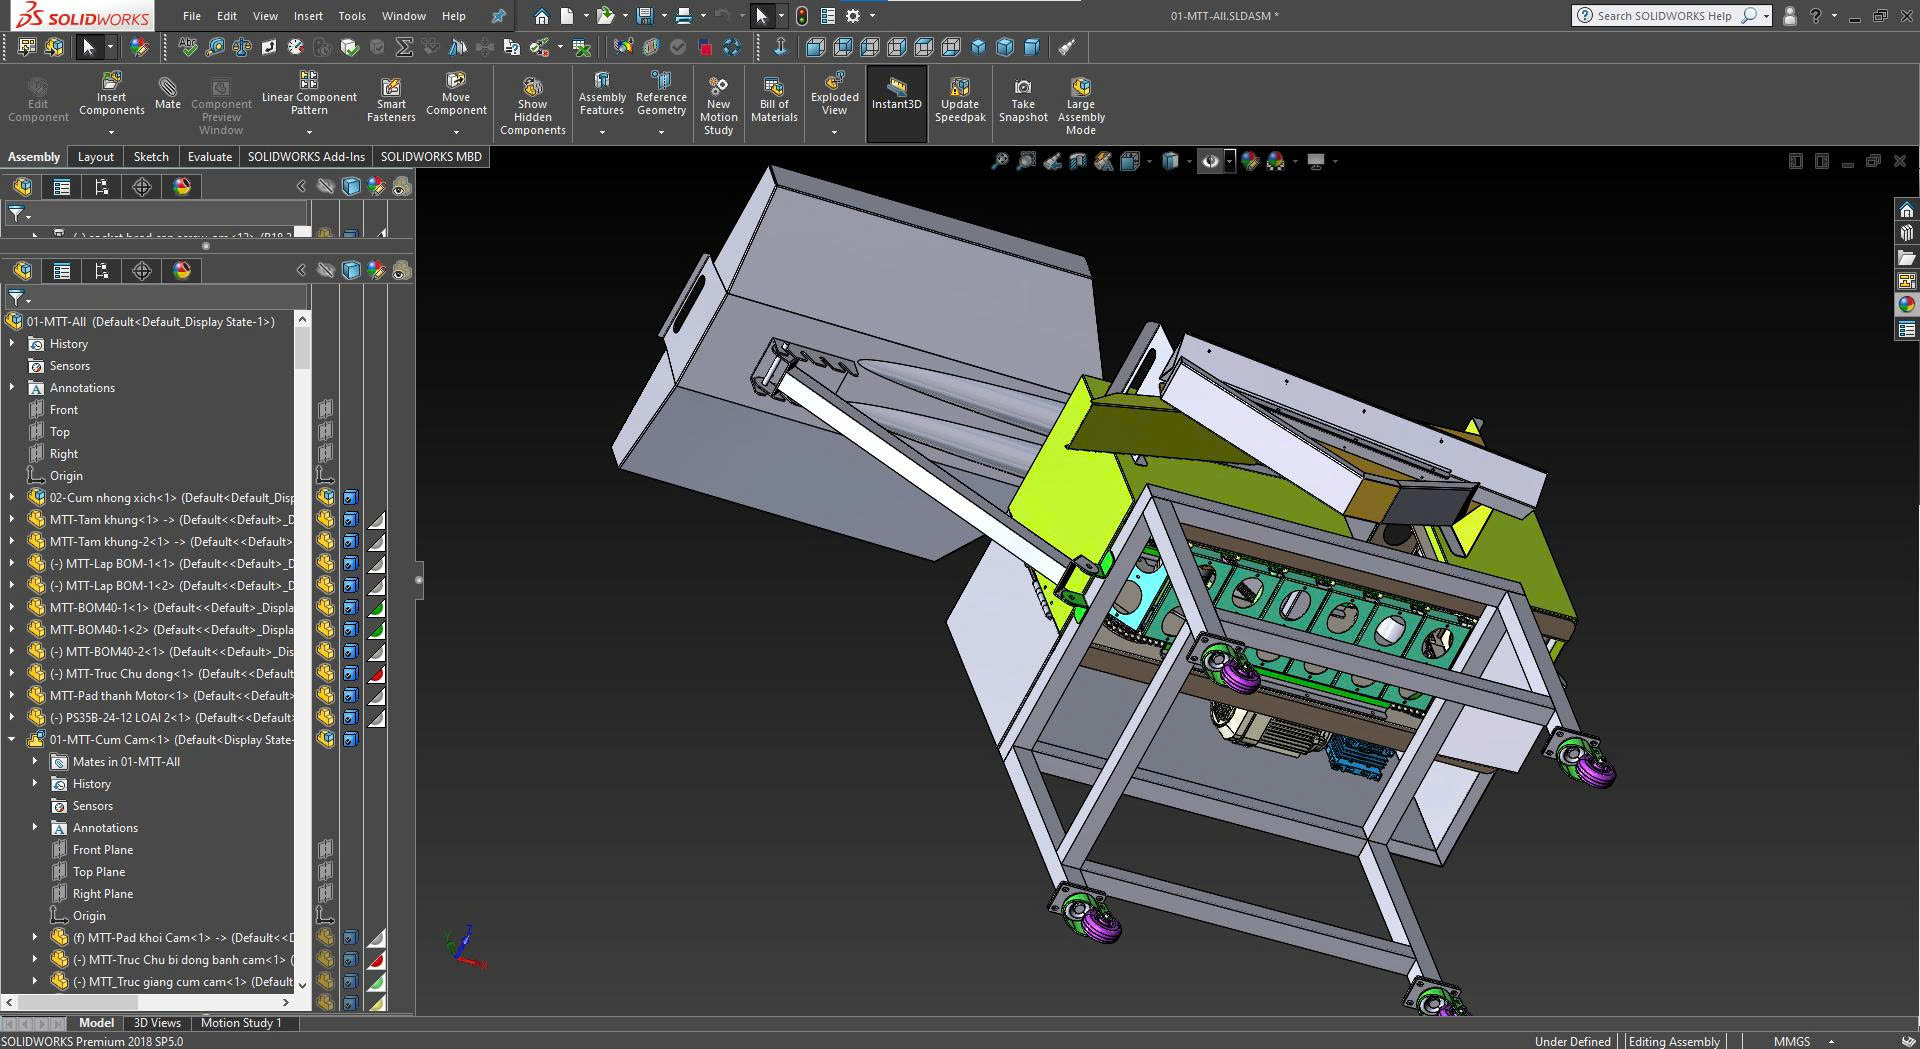Screen dimensions: 1920x1049
Task: Open Appearances tab in task pane
Action: [x=1906, y=305]
